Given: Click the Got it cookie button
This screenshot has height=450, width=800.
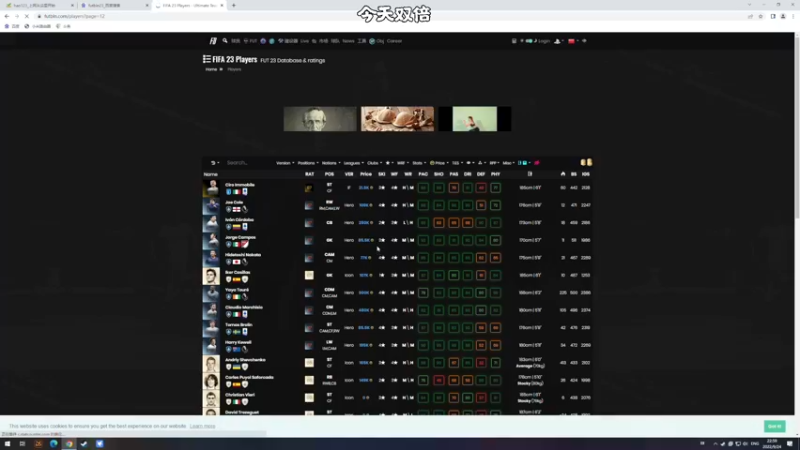Looking at the screenshot, I should click(774, 426).
